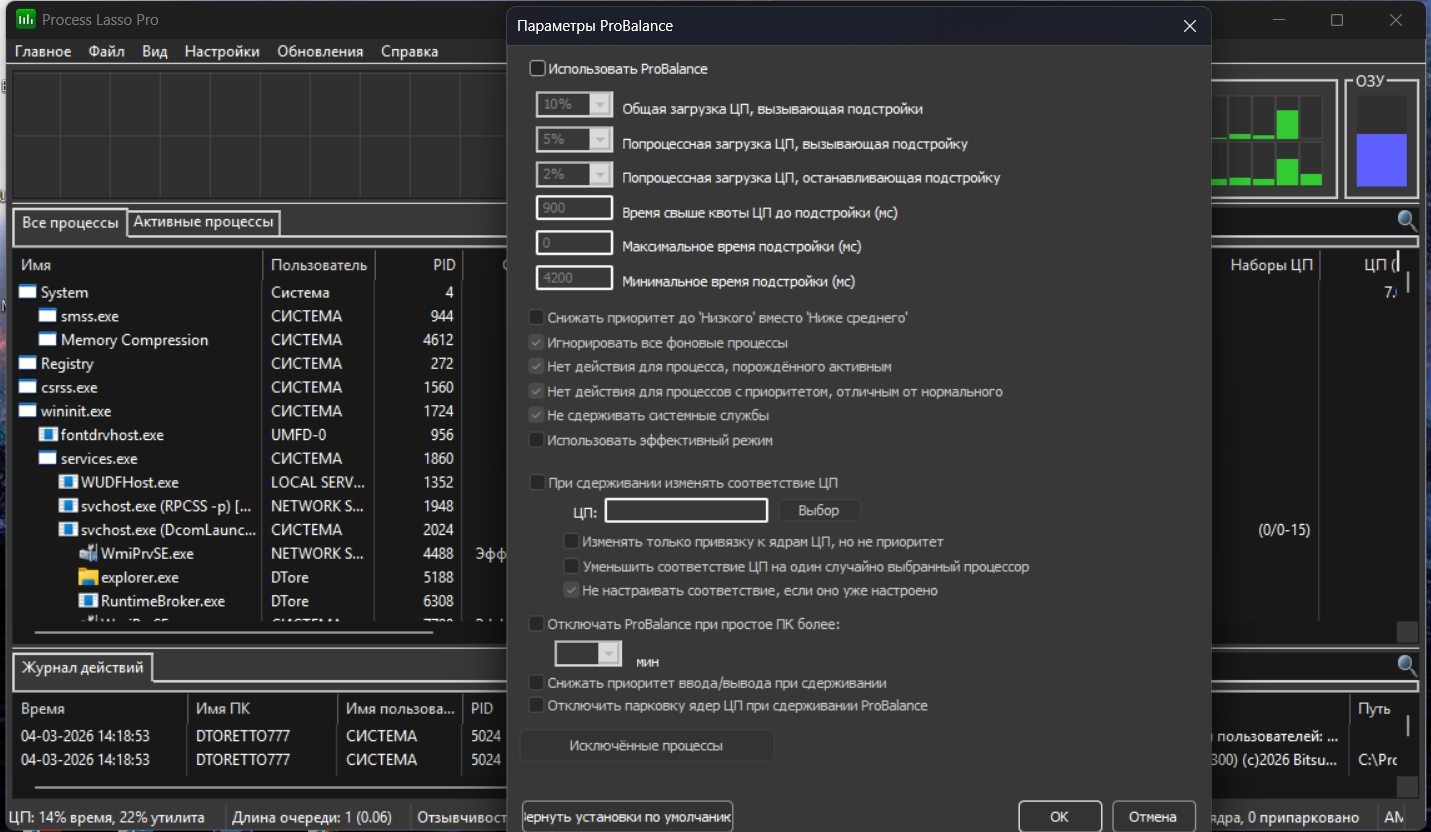Screen dimensions: 1431x832
Task: Click the RAM usage bar in ОЗУ
Action: pyautogui.click(x=1381, y=160)
